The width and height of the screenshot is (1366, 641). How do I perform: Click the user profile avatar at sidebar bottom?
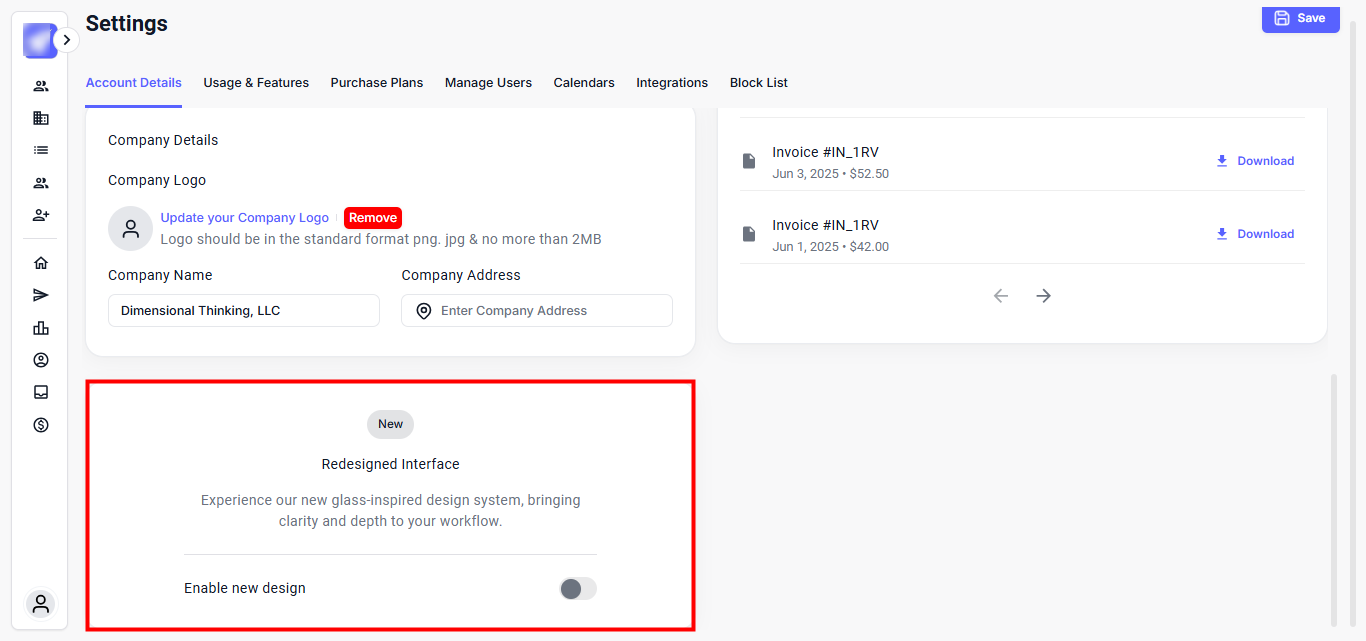pos(41,604)
